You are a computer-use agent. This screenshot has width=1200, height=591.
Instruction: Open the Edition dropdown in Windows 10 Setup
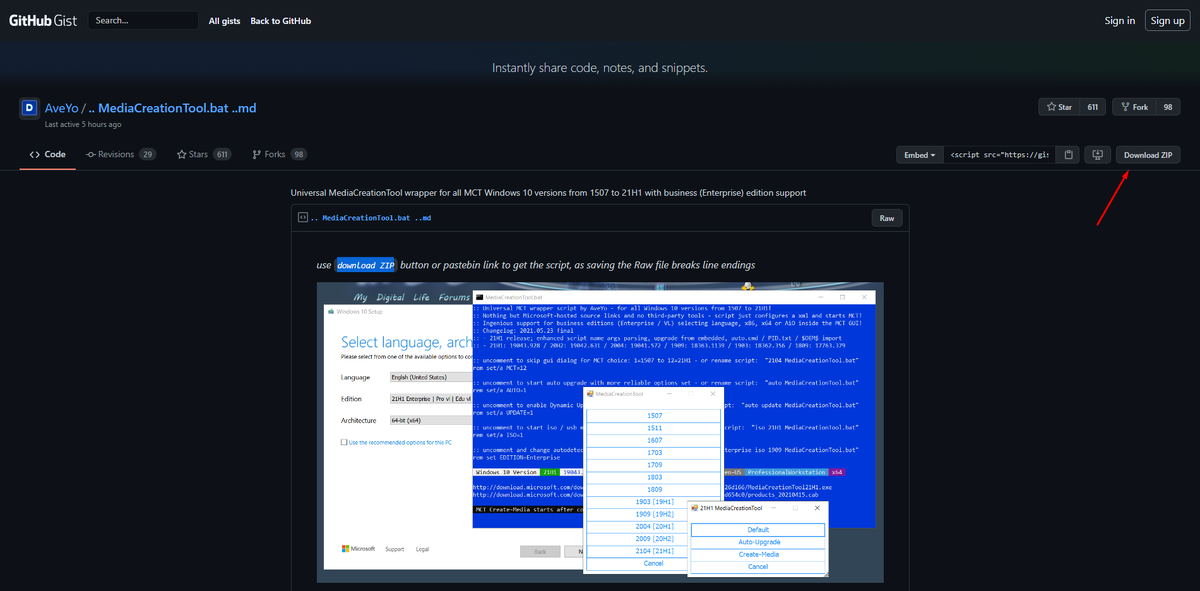(x=430, y=399)
